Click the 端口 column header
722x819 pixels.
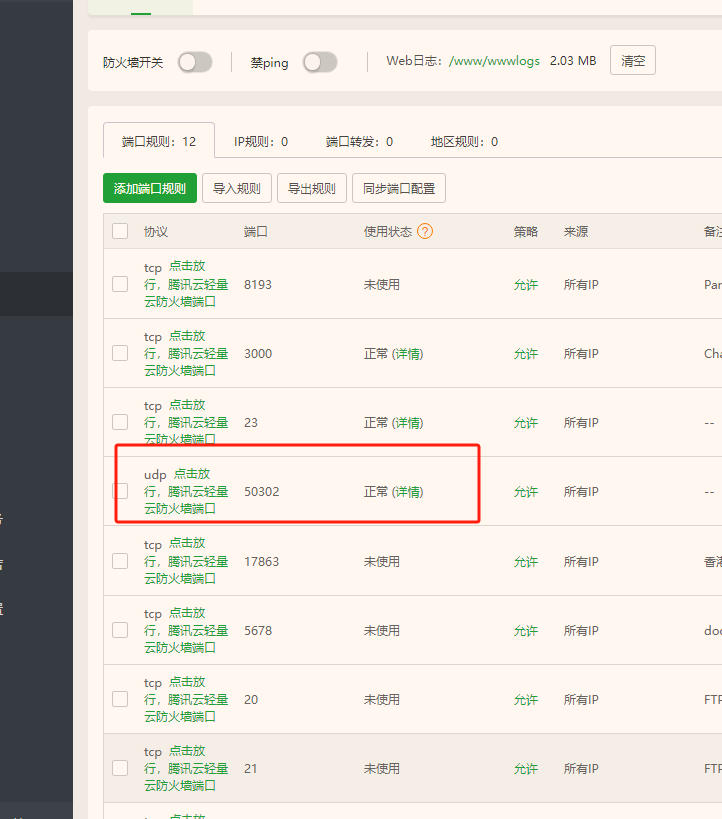click(255, 231)
